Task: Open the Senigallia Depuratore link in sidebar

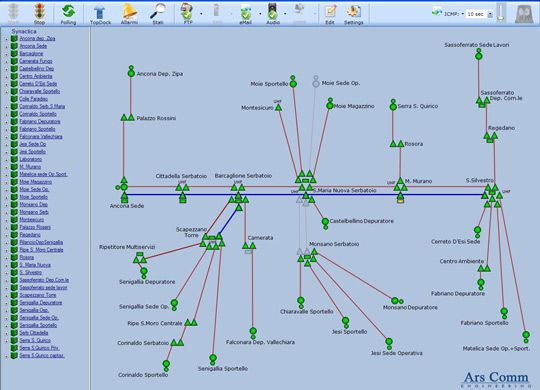Action: click(x=41, y=302)
